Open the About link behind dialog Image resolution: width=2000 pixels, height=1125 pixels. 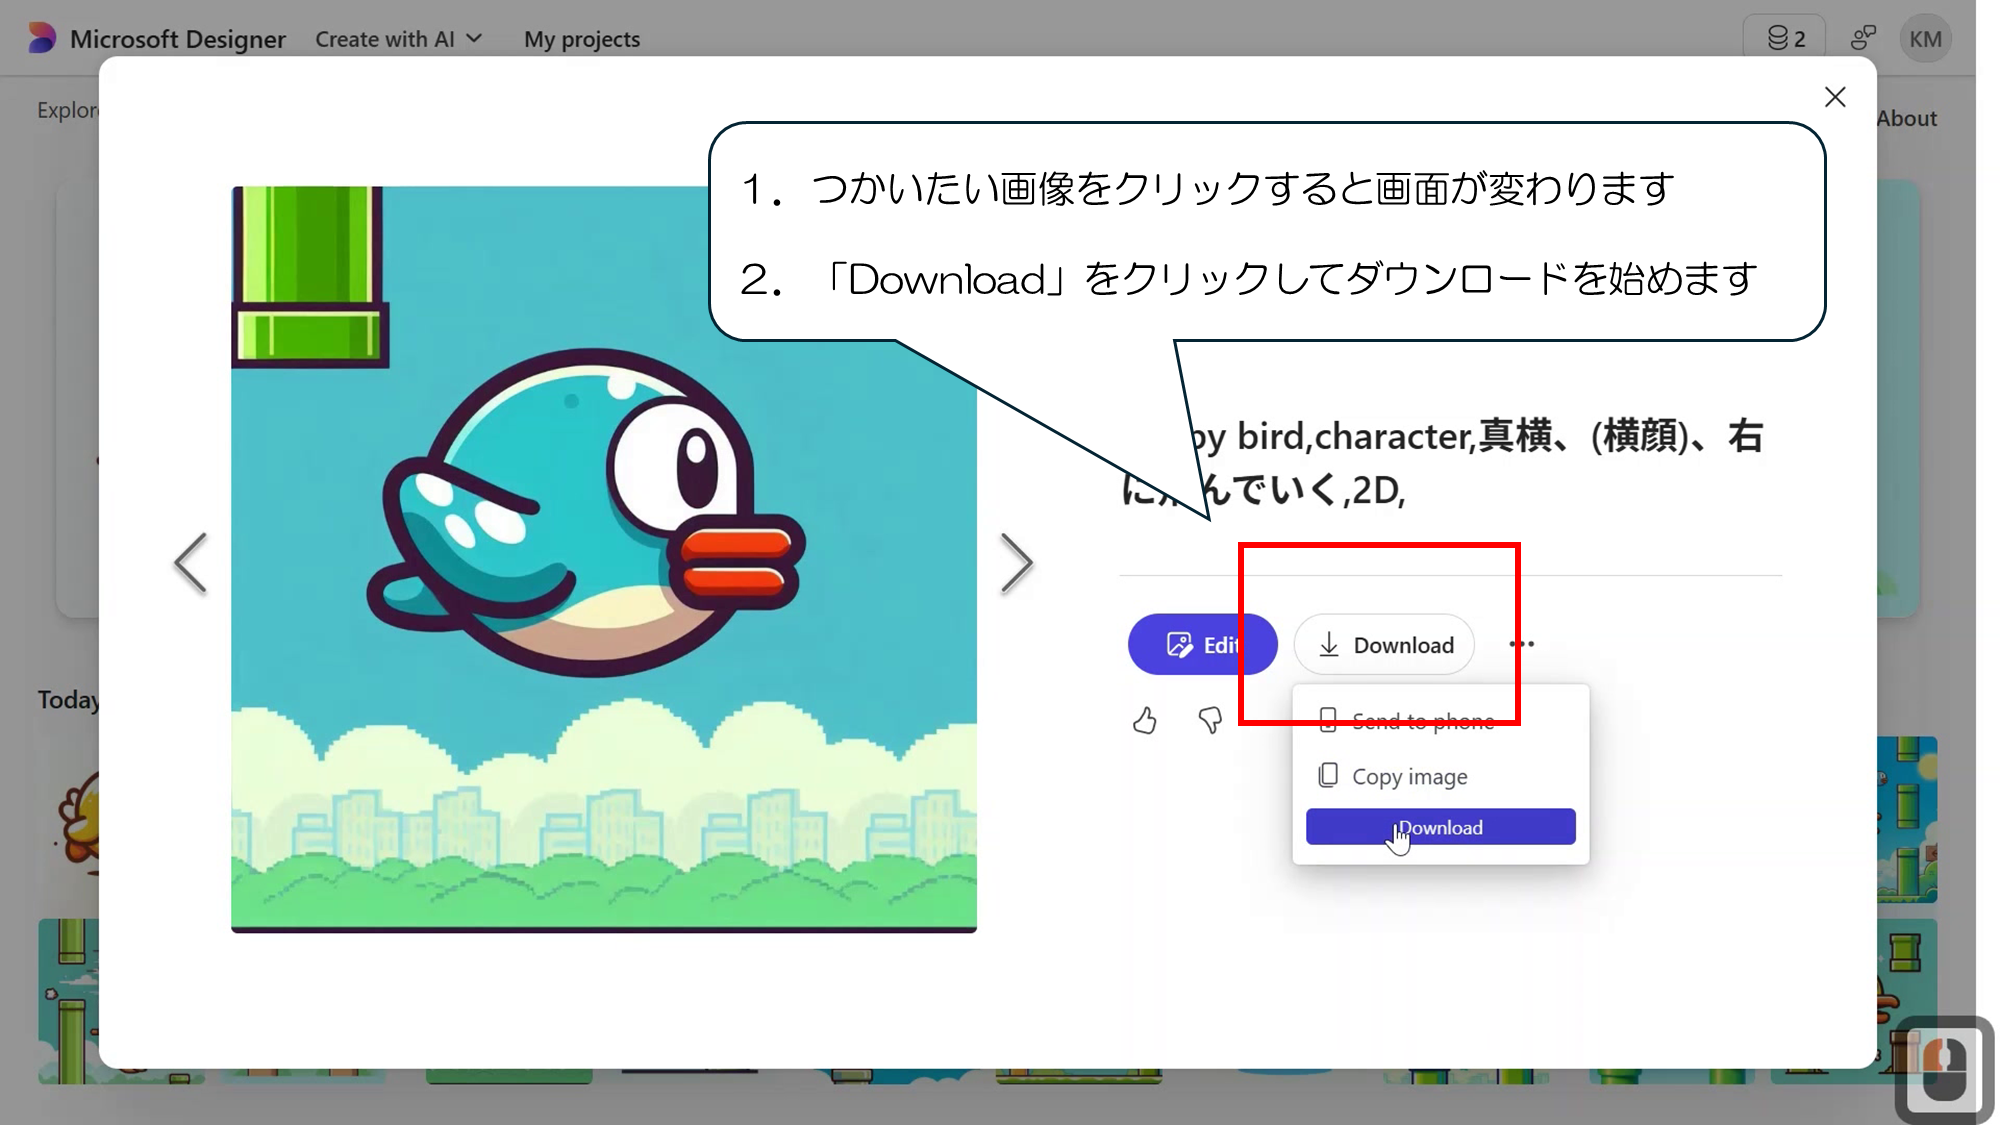pyautogui.click(x=1906, y=118)
